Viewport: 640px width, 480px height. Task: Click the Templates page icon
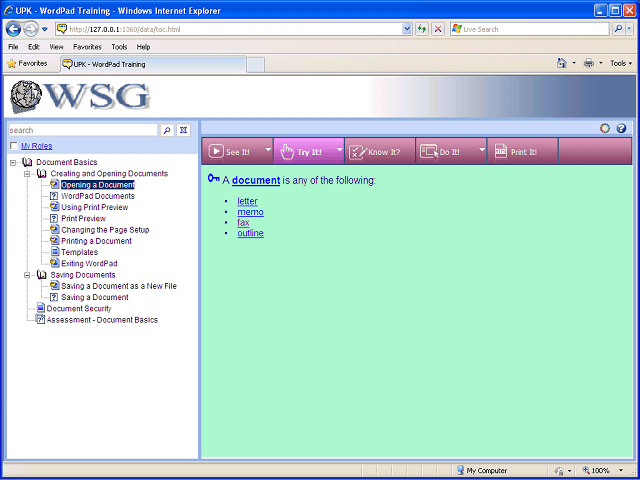pyautogui.click(x=55, y=252)
